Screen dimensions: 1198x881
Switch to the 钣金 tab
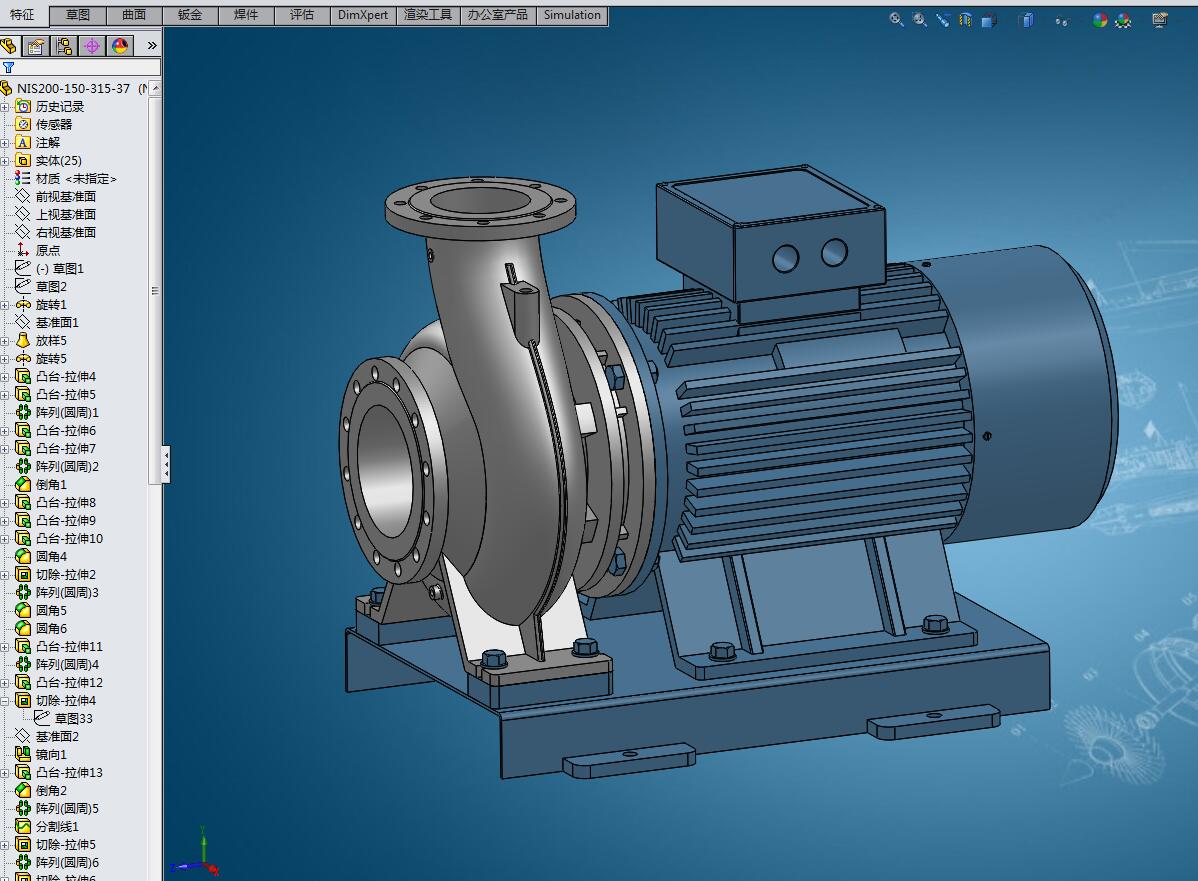coord(190,15)
